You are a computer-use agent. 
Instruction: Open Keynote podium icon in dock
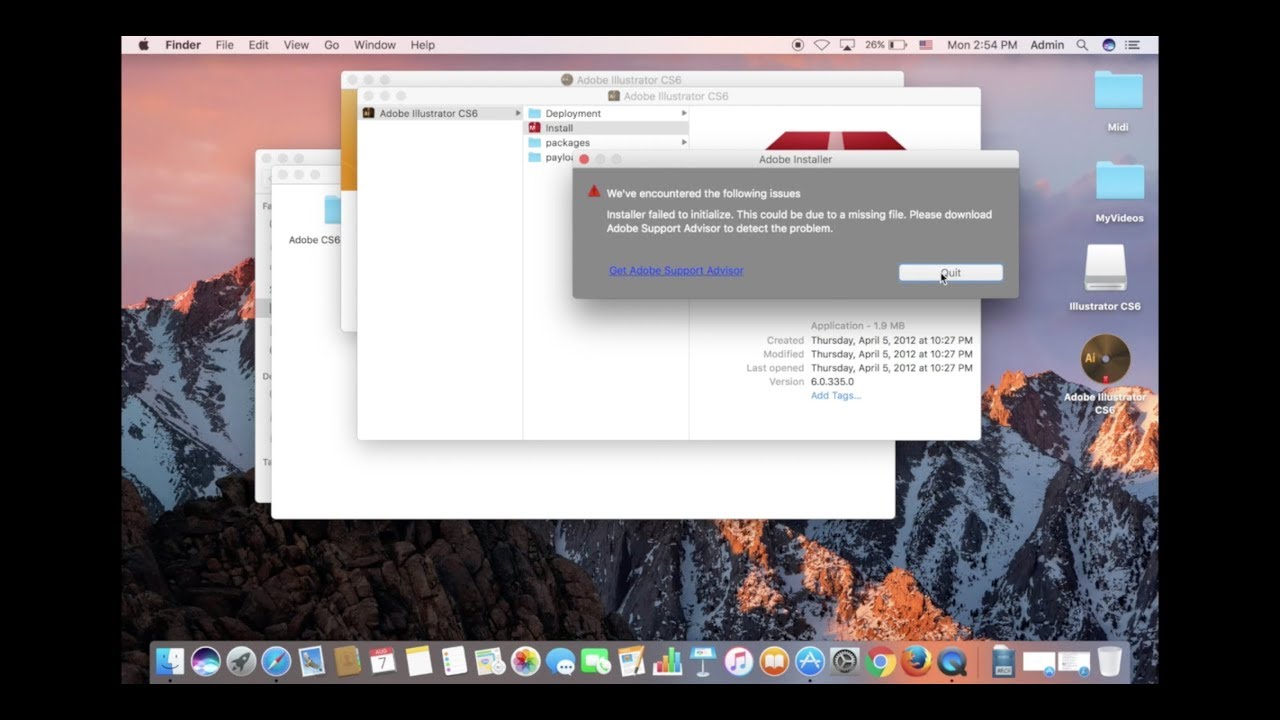click(x=703, y=661)
